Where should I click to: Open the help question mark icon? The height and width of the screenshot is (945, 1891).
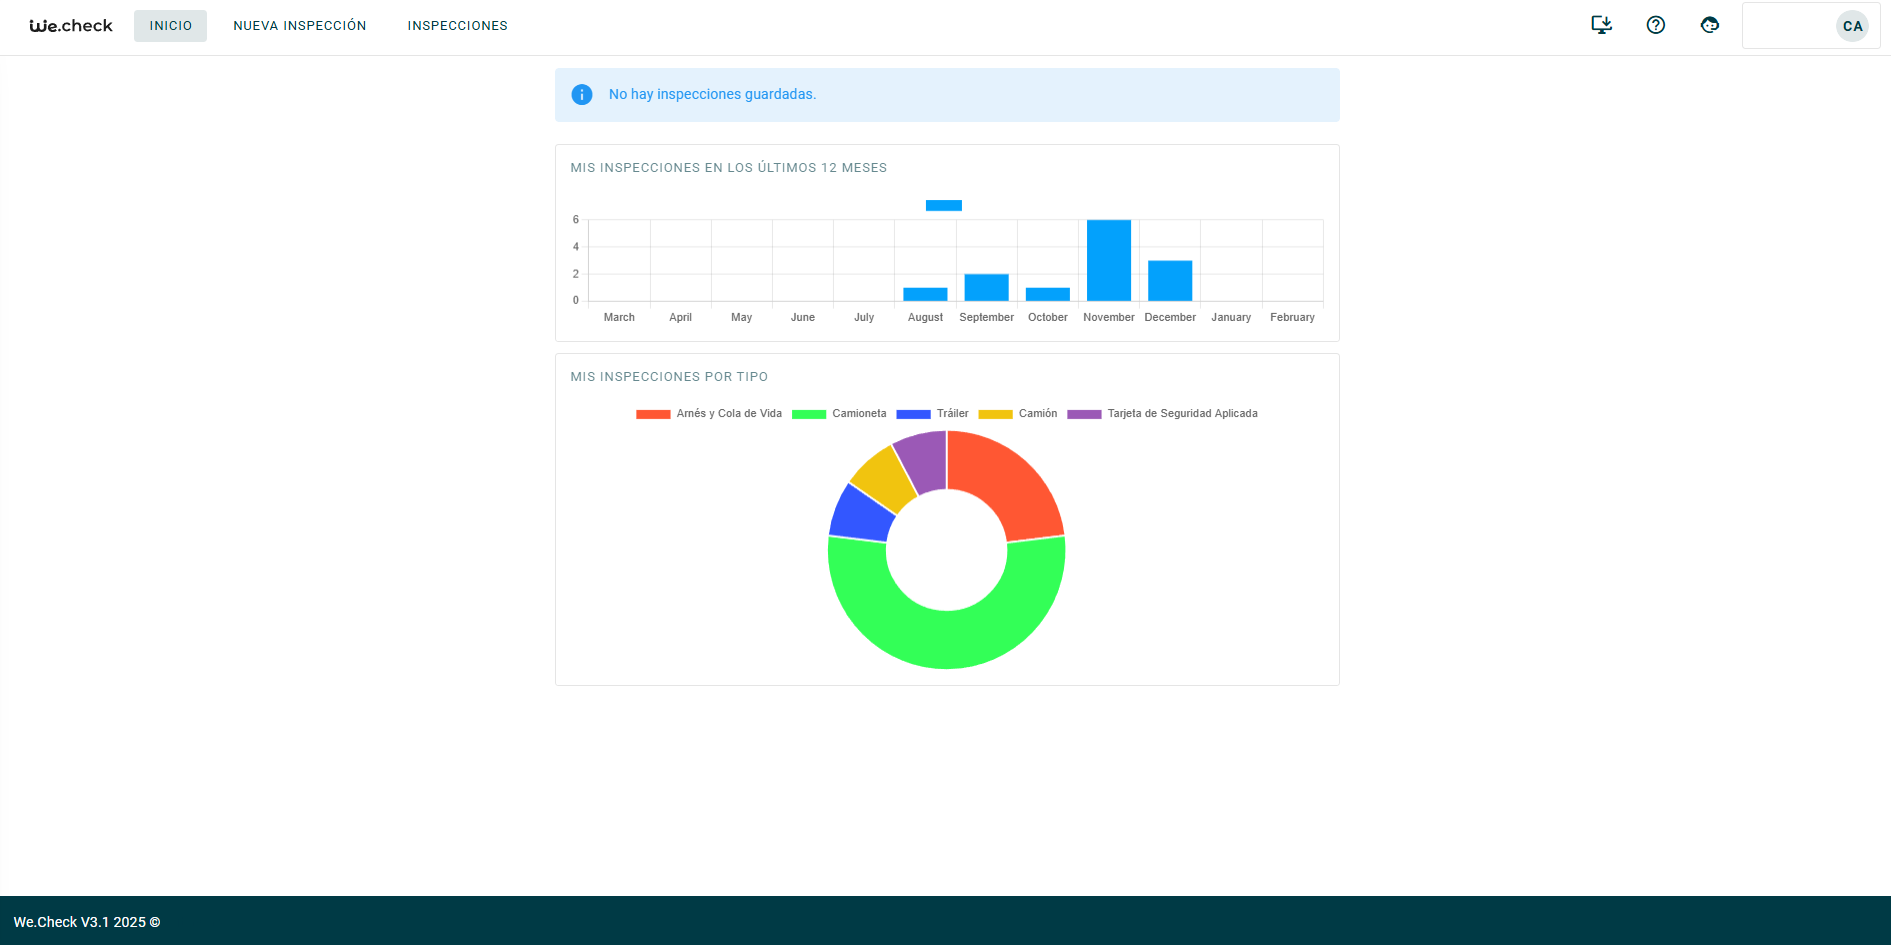[1655, 25]
